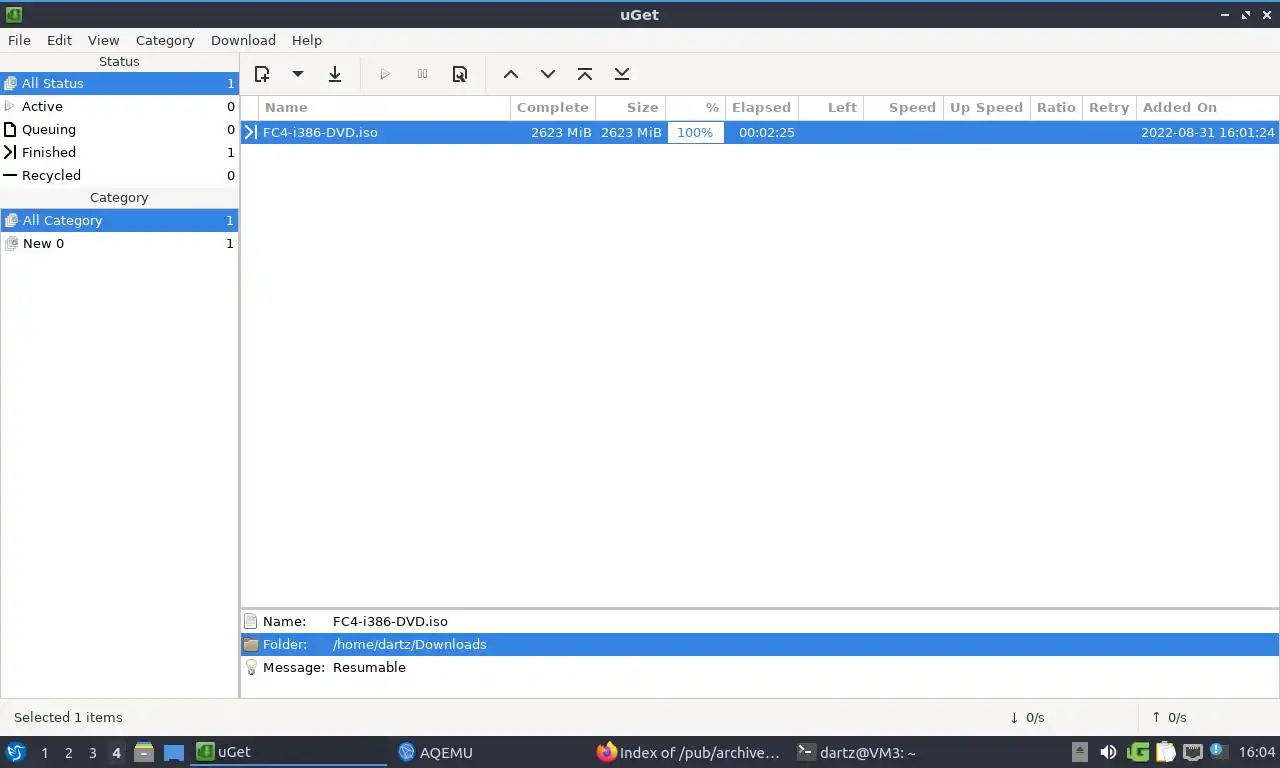Click the finished-state icon on FC4-i386-DVD.iso row
Screen dimensions: 1280x768
250,132
